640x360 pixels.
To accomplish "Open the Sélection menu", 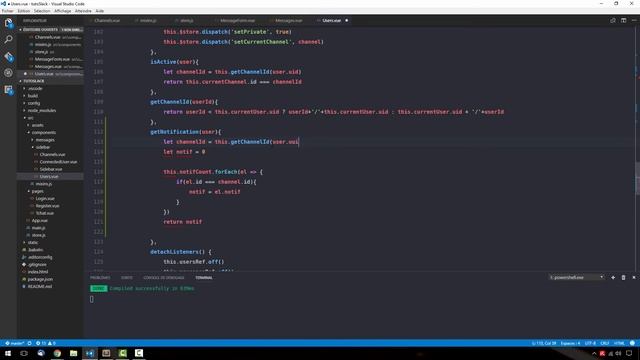I will coord(42,11).
